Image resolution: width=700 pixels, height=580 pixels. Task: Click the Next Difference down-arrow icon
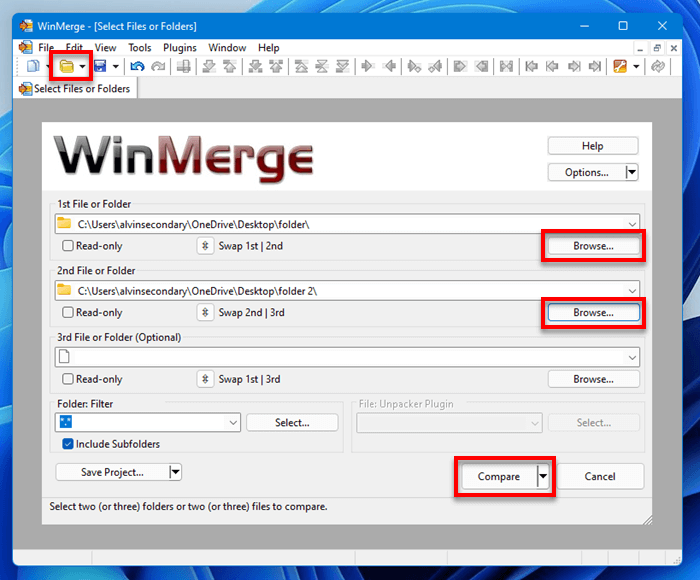[x=209, y=67]
